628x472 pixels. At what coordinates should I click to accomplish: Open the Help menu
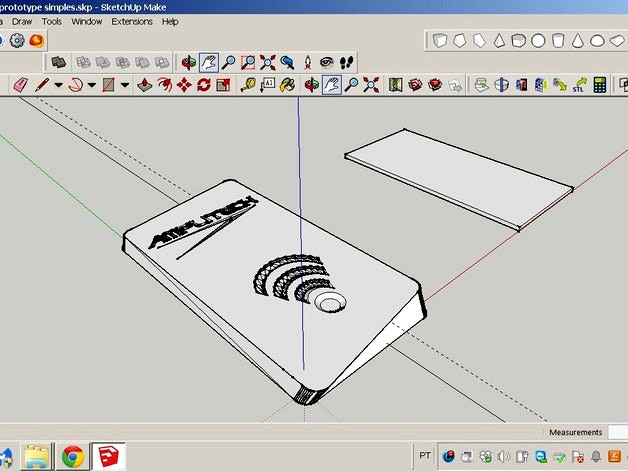[x=170, y=22]
